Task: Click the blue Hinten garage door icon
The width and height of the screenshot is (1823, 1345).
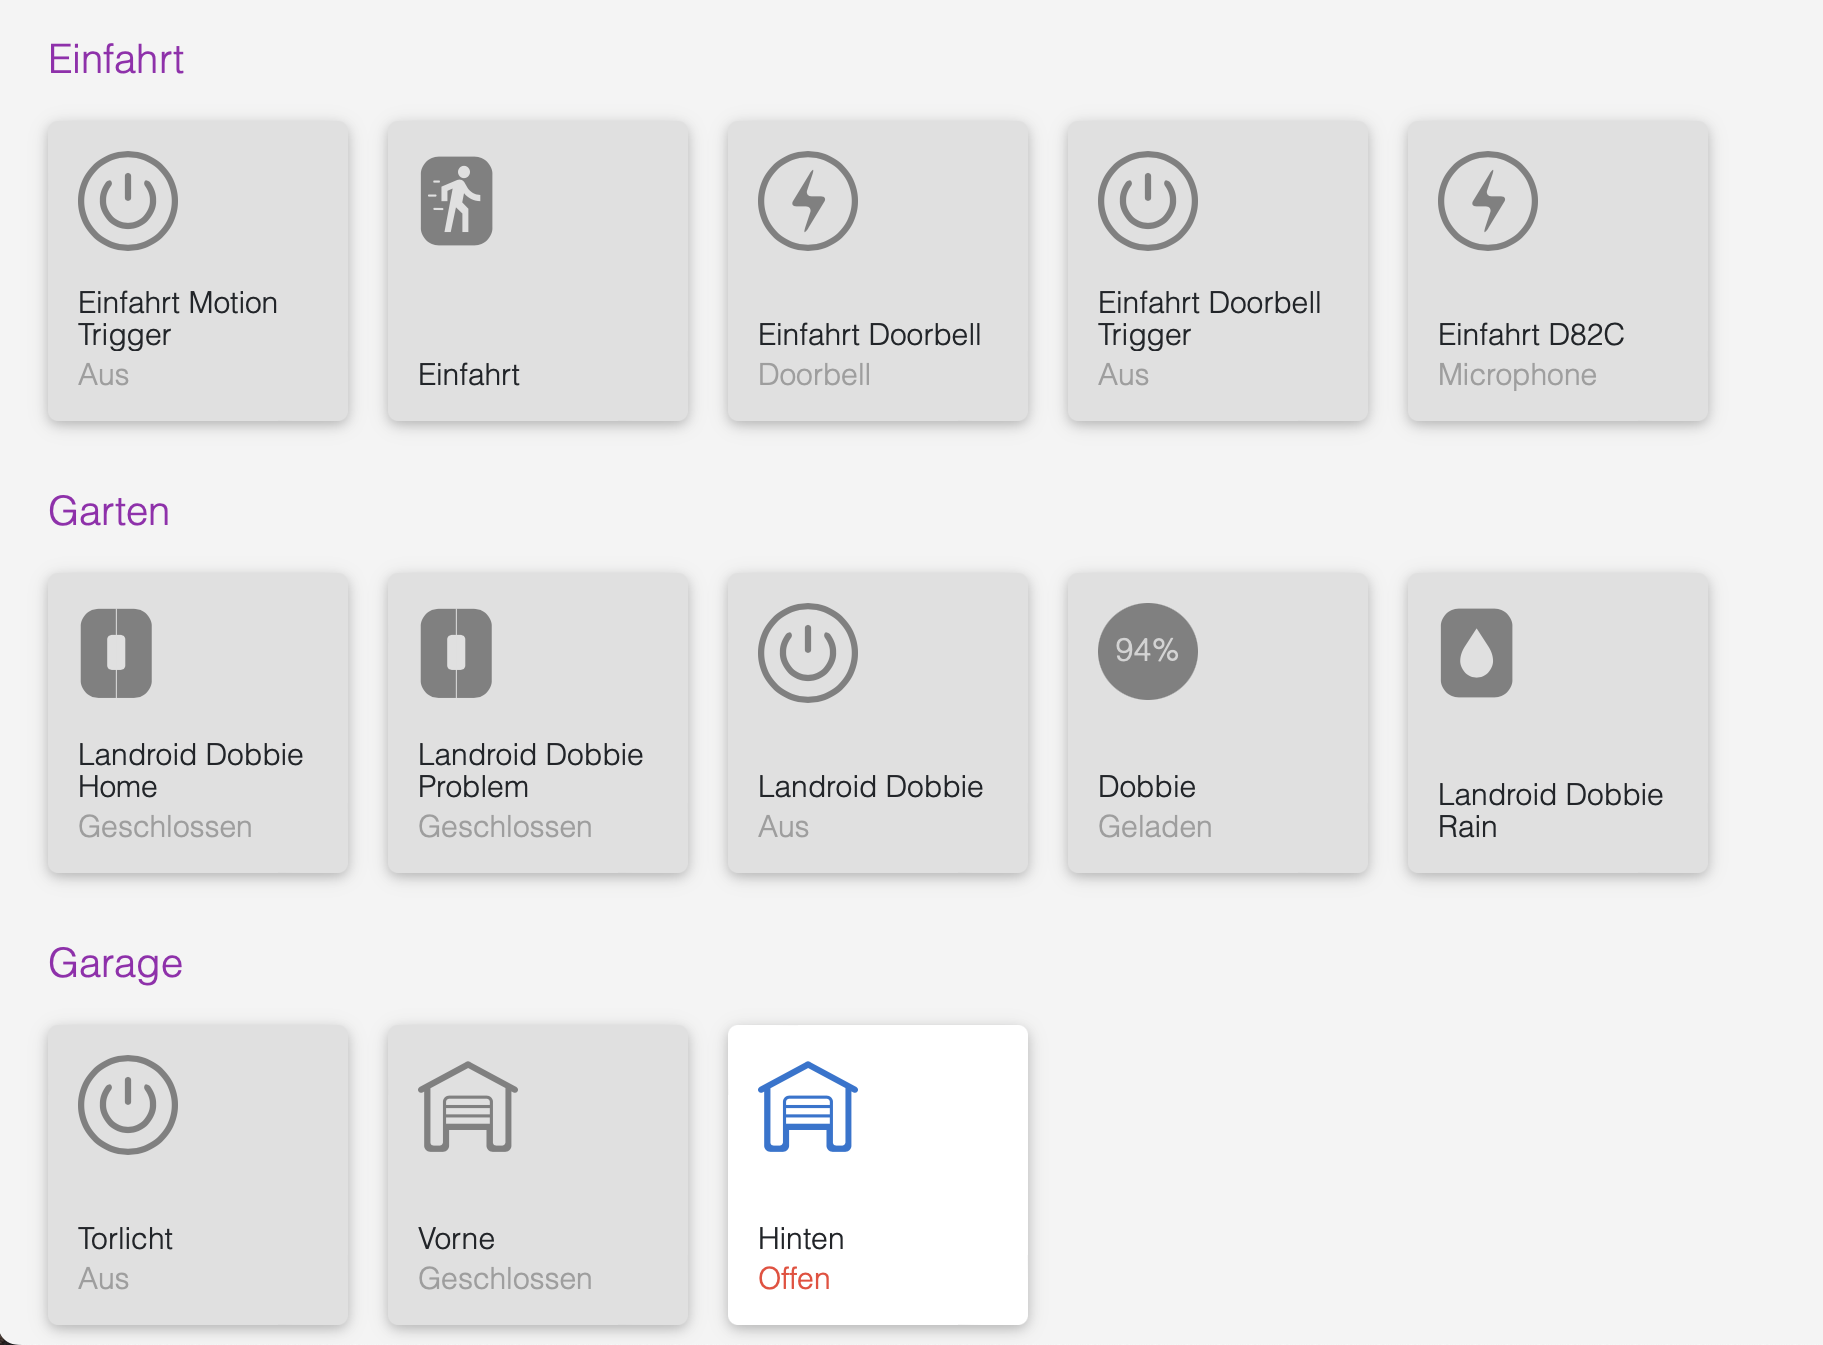Action: (807, 1106)
